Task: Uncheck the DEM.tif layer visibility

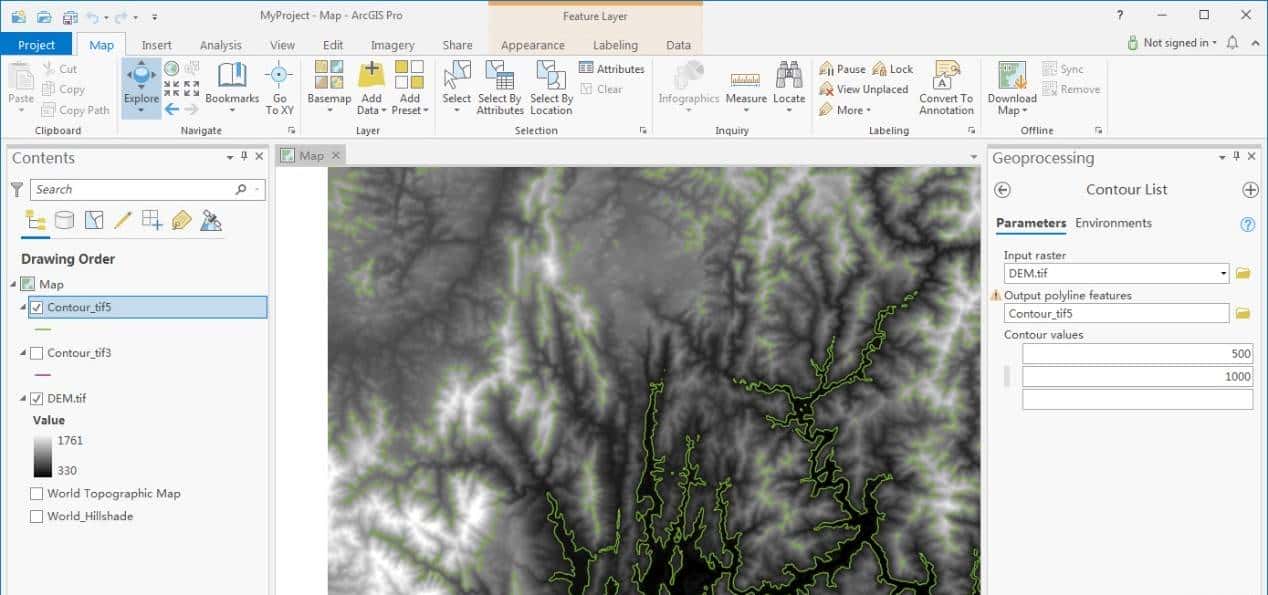Action: [x=37, y=398]
